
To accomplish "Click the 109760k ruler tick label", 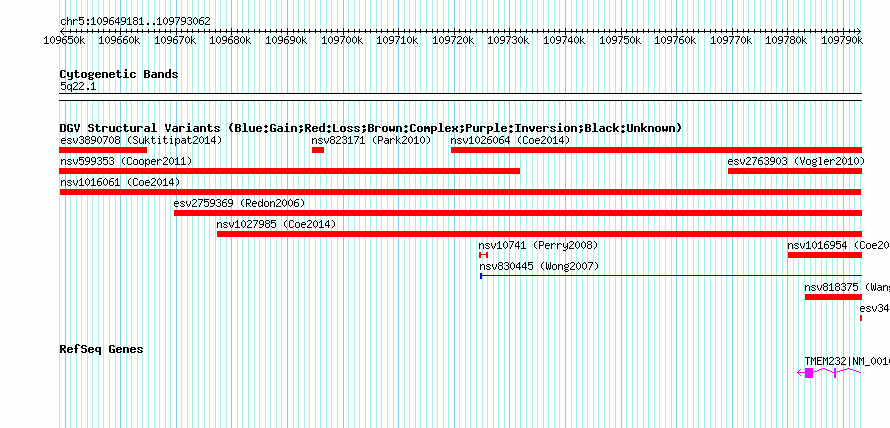I will pos(677,40).
